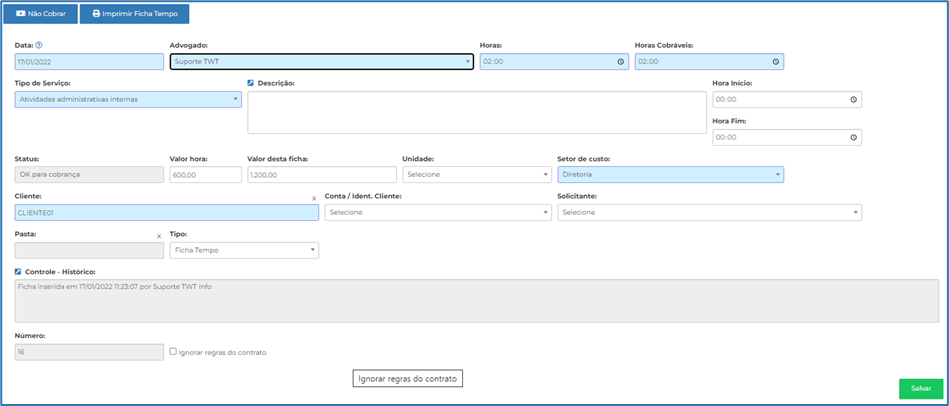Click money icon on Não Cobrar

click(20, 13)
